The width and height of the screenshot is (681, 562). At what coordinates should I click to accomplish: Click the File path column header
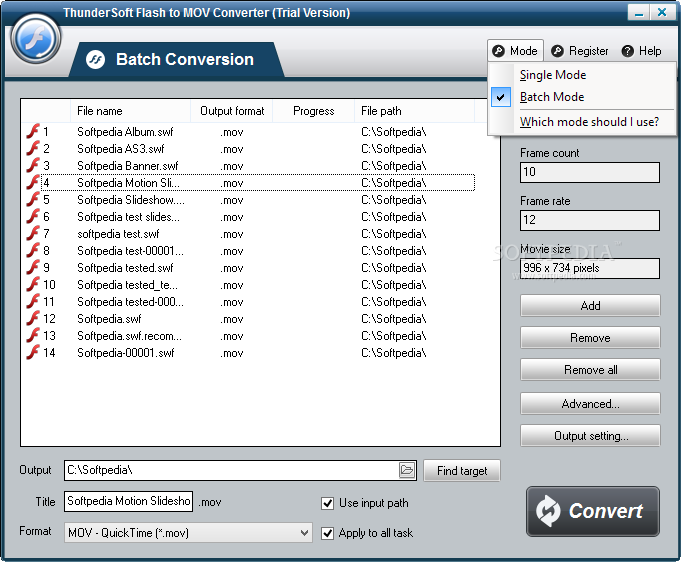coord(414,111)
